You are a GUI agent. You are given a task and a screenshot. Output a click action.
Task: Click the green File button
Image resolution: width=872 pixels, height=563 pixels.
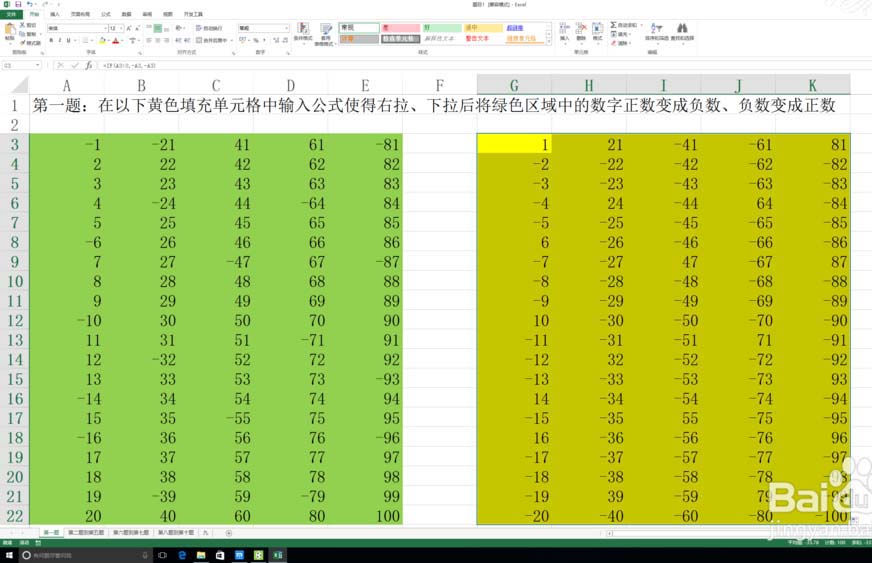pos(11,15)
